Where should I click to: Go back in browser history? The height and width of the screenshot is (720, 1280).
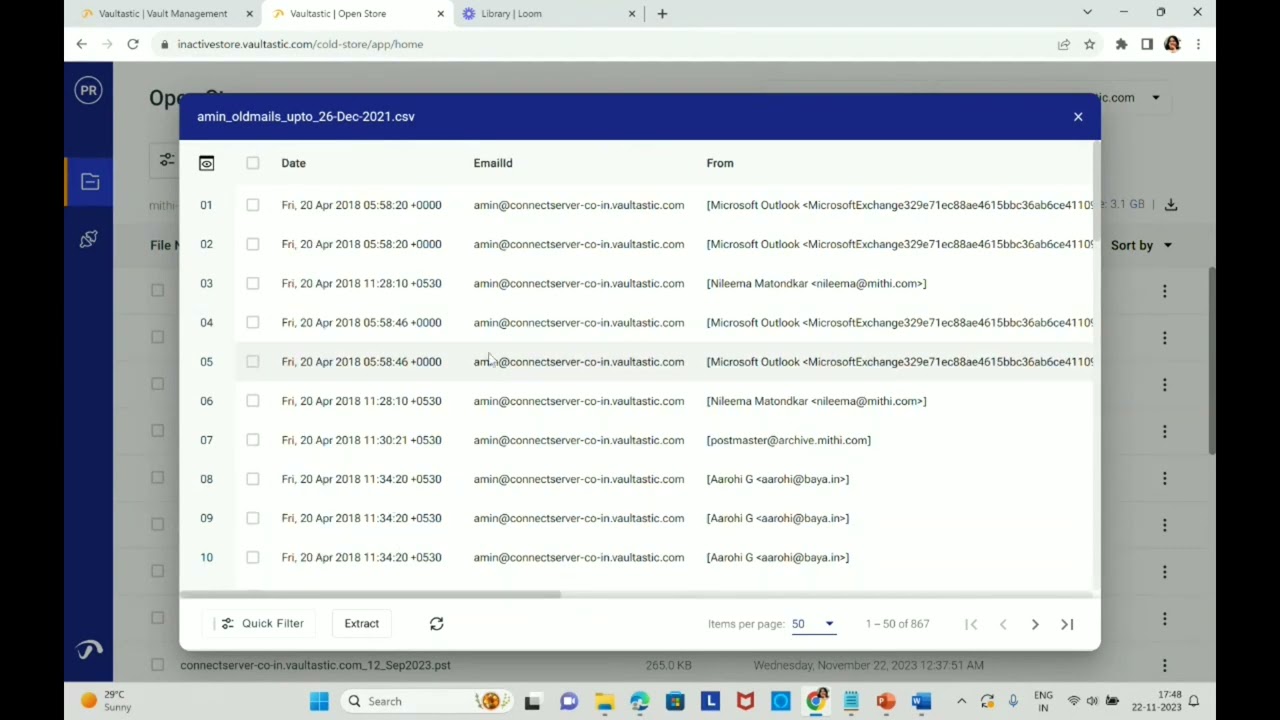[x=82, y=44]
